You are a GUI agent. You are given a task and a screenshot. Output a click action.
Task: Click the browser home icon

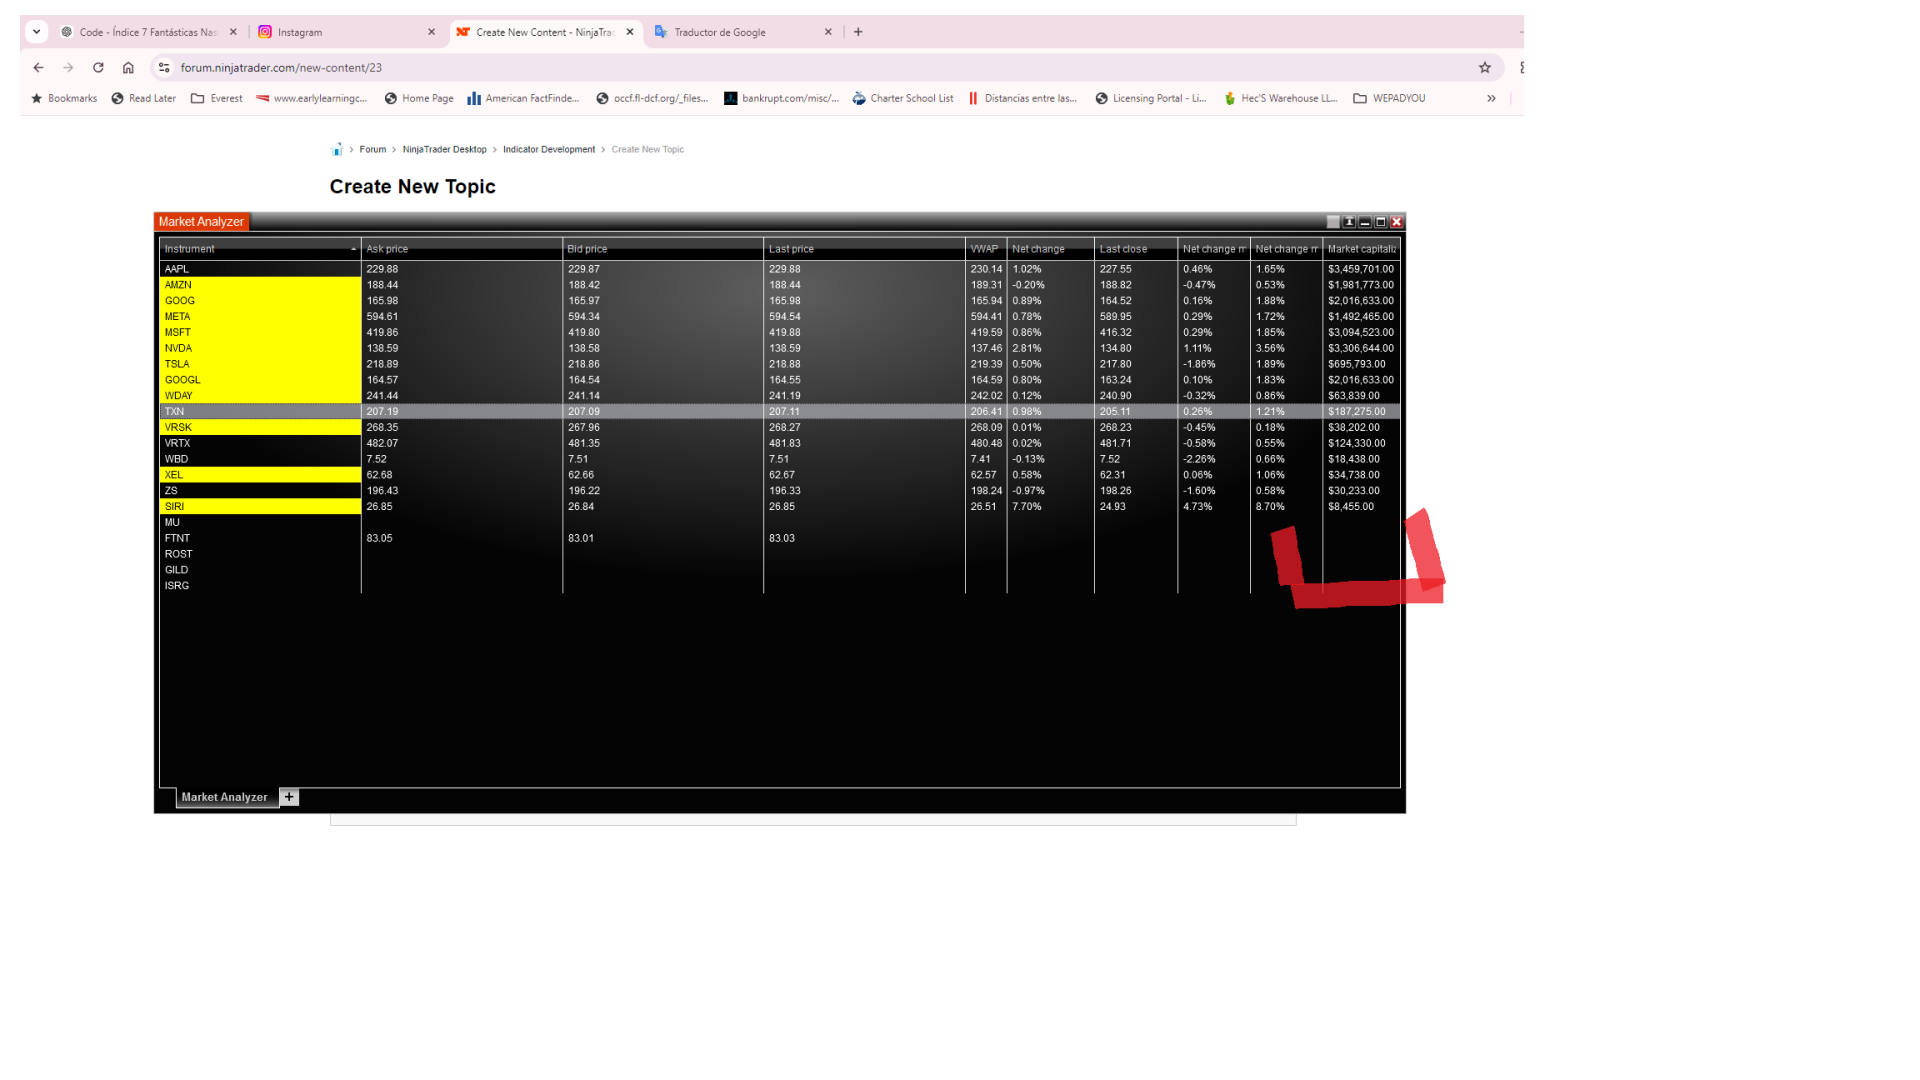128,68
